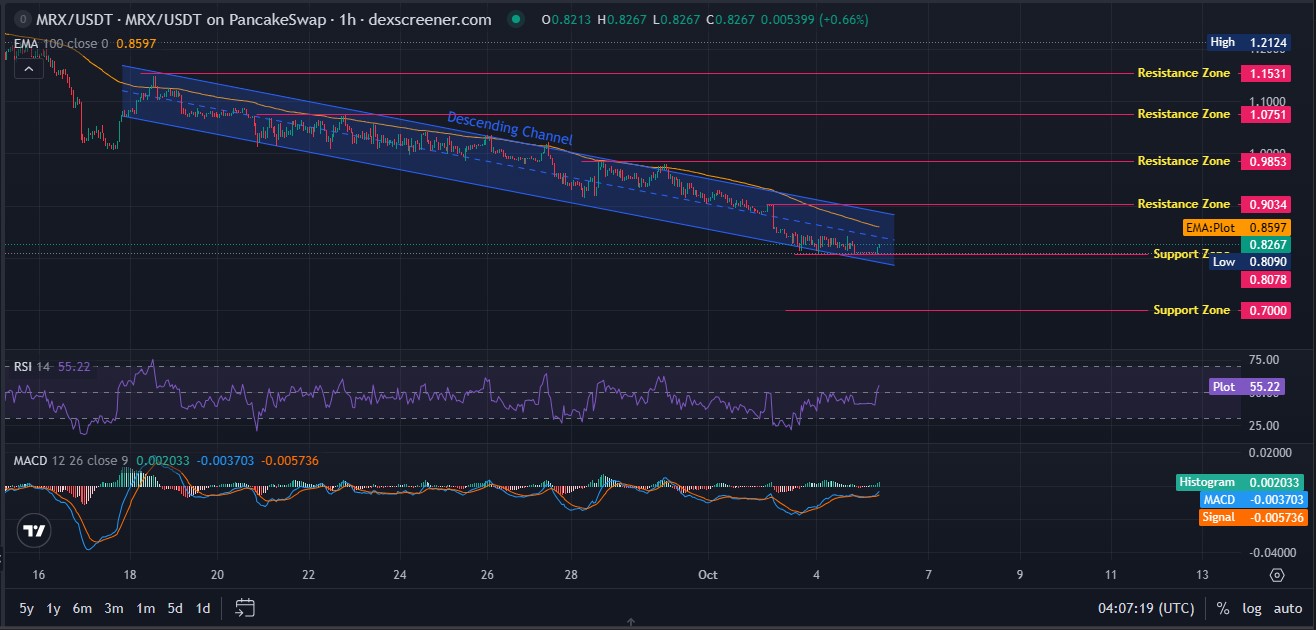
Task: Collapse indicator legend with the chevron under EMA
Action: tap(27, 69)
